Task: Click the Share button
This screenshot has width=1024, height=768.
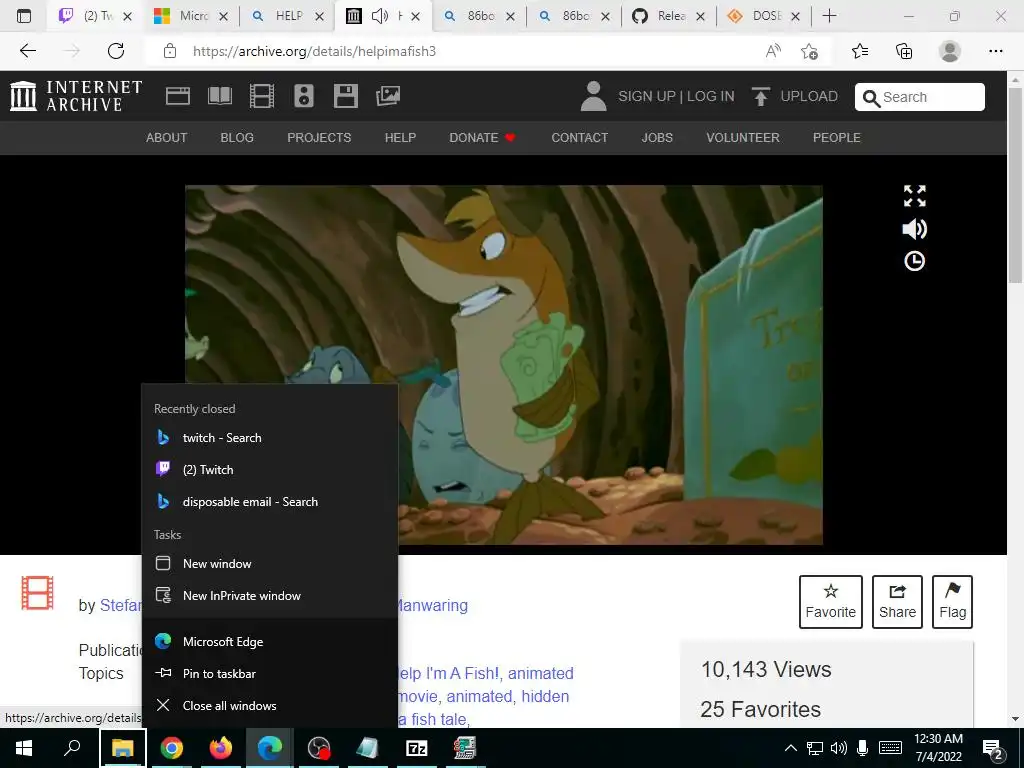Action: (897, 601)
